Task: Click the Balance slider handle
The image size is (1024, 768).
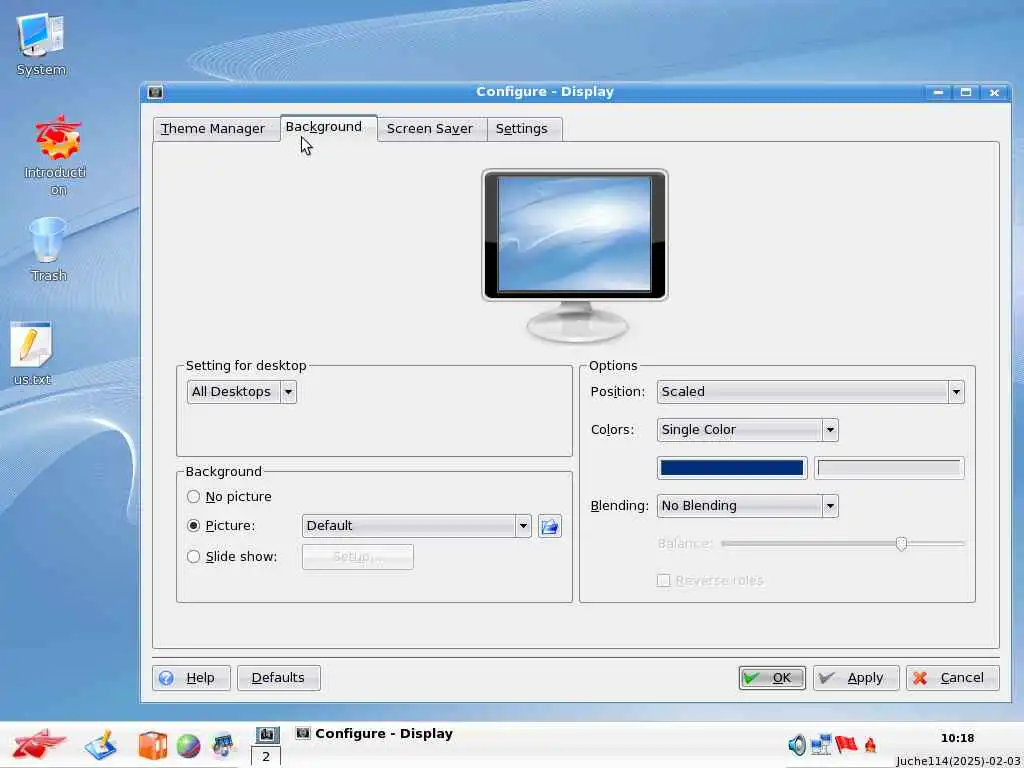Action: coord(901,543)
